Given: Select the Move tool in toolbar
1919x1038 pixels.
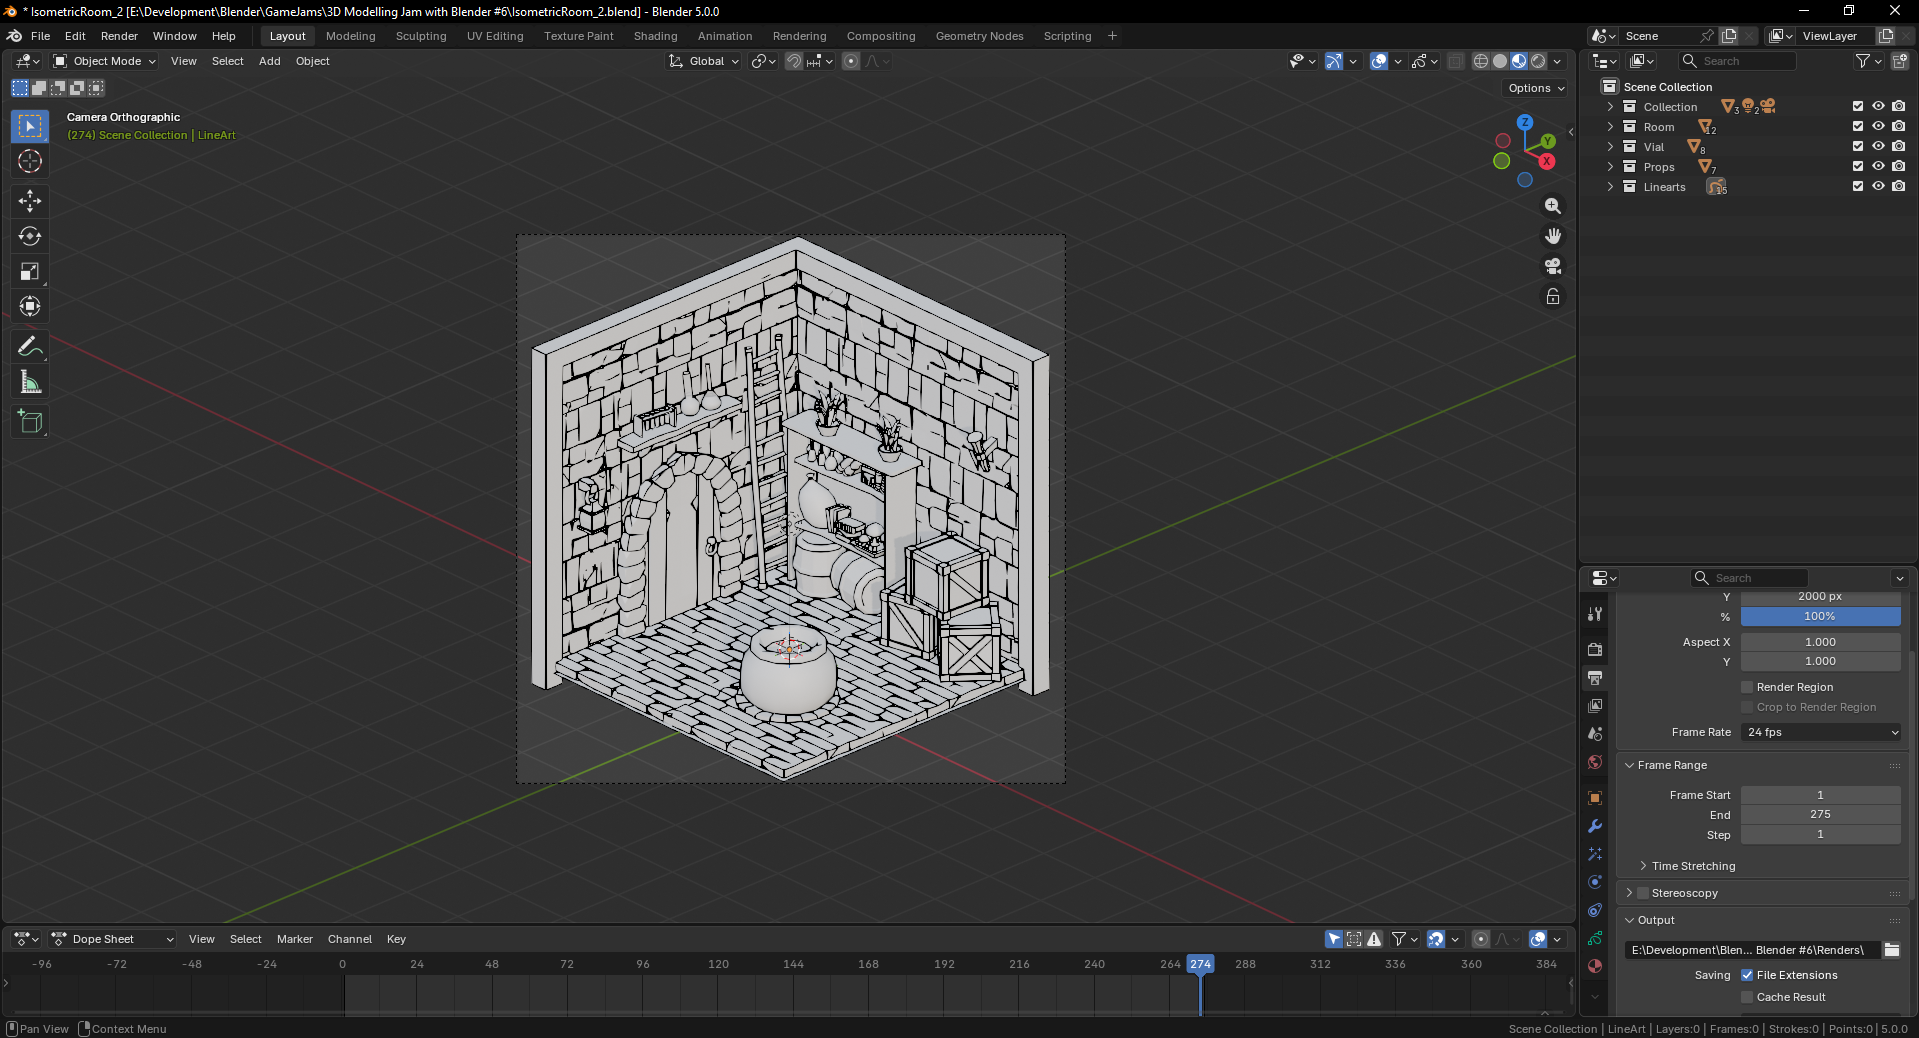Looking at the screenshot, I should 30,201.
